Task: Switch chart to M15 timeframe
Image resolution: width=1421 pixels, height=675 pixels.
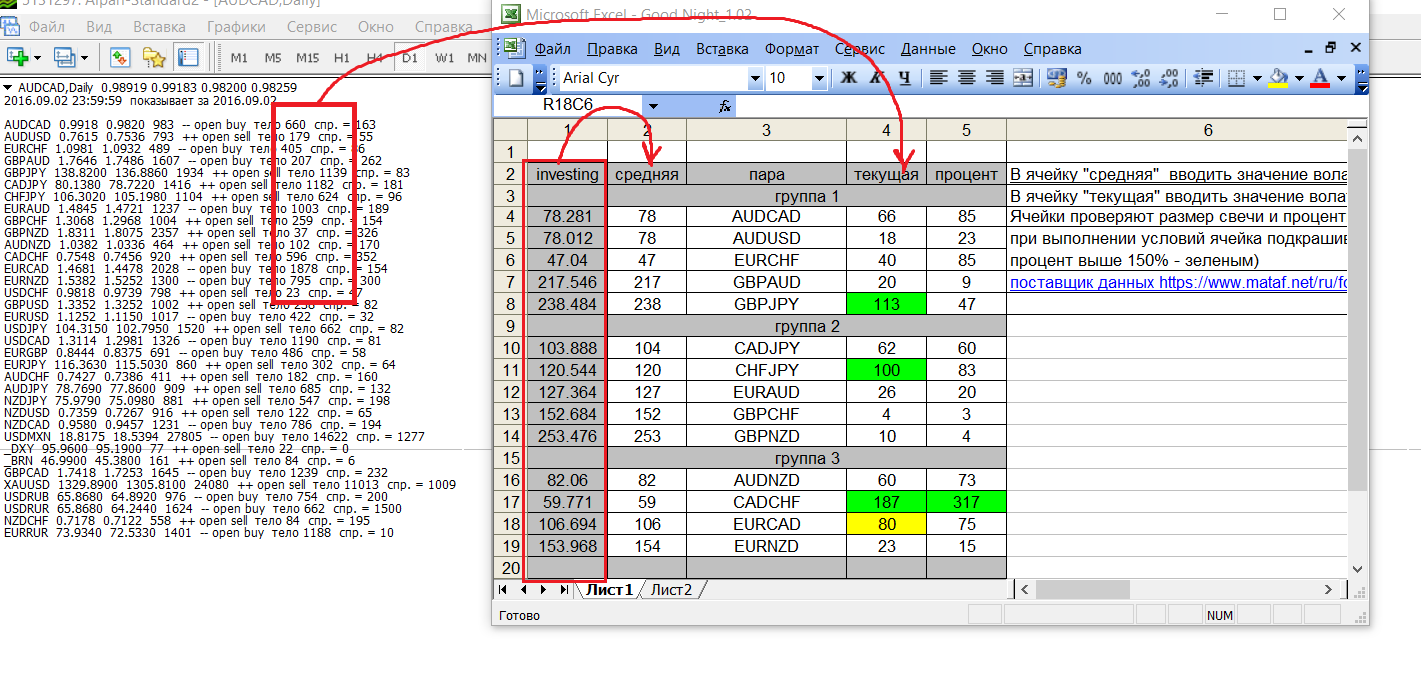Action: coord(308,58)
